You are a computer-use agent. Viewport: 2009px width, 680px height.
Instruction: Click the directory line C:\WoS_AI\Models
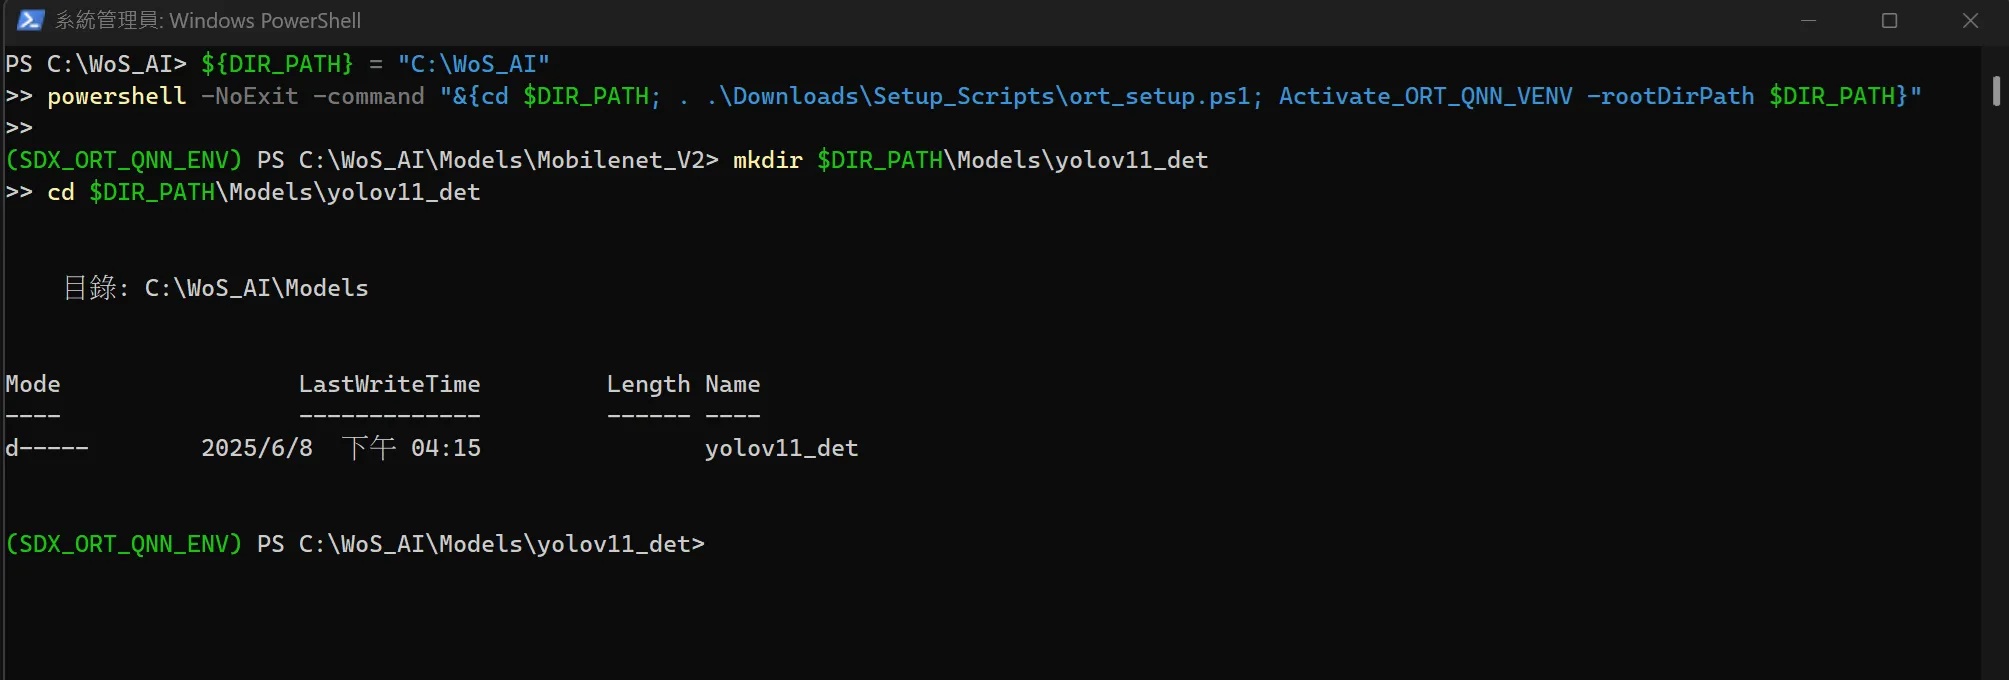[x=216, y=288]
